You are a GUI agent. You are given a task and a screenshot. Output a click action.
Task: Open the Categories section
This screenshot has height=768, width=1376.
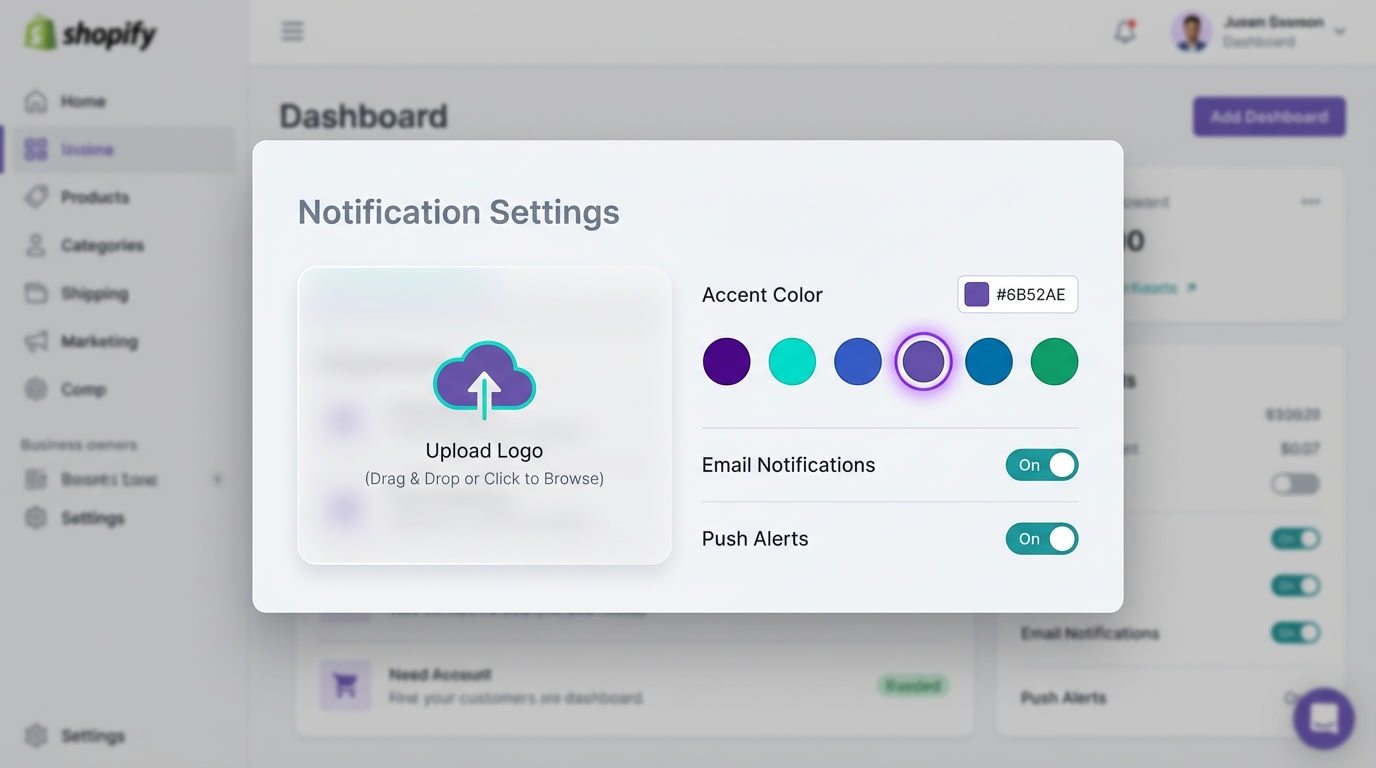point(102,245)
